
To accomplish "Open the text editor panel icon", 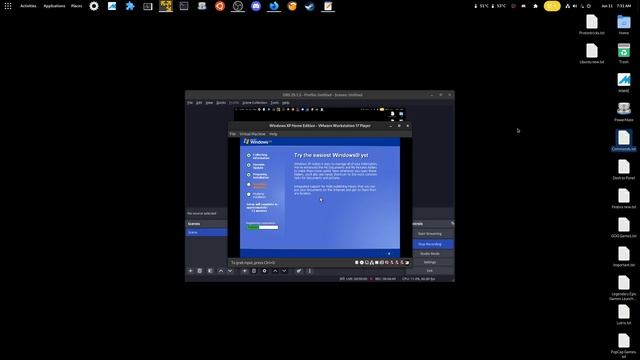I will [x=328, y=6].
